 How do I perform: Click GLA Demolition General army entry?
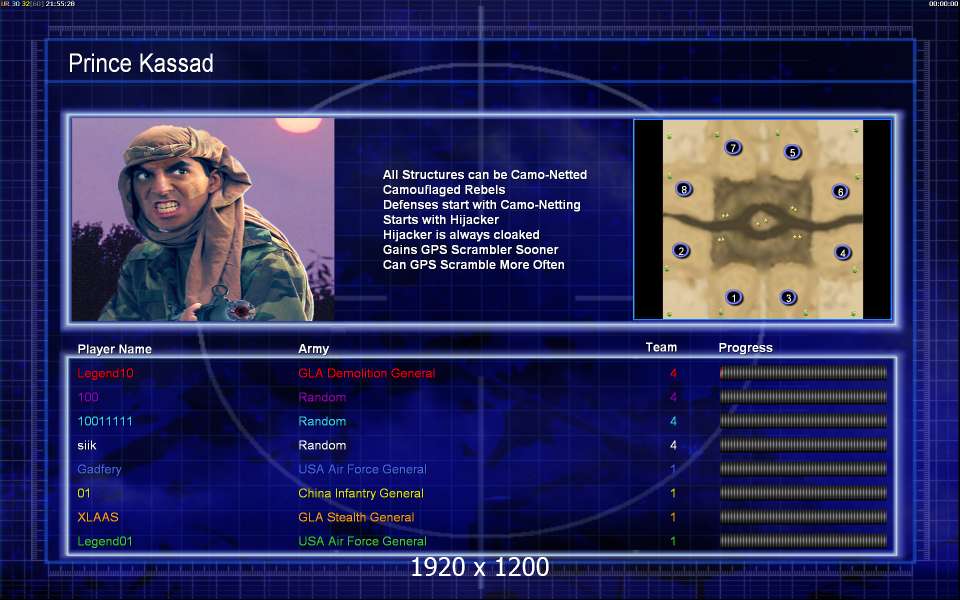pos(367,373)
